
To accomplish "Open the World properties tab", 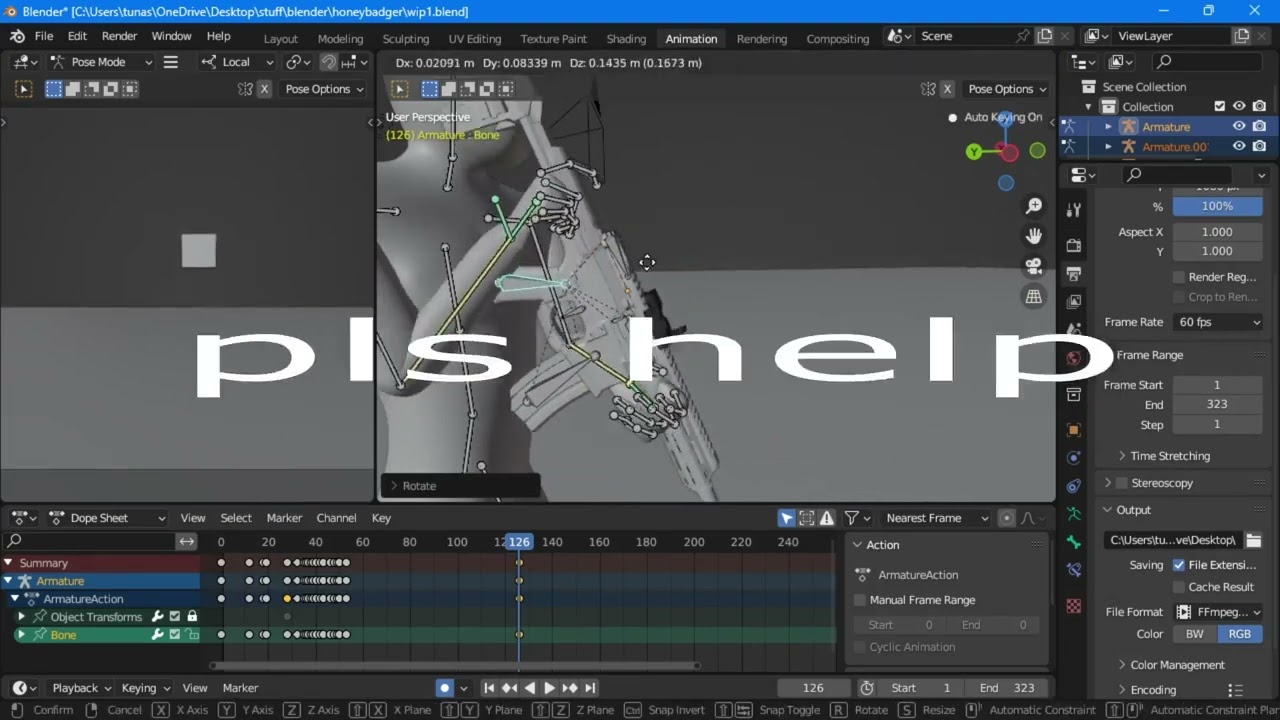I will tap(1074, 357).
